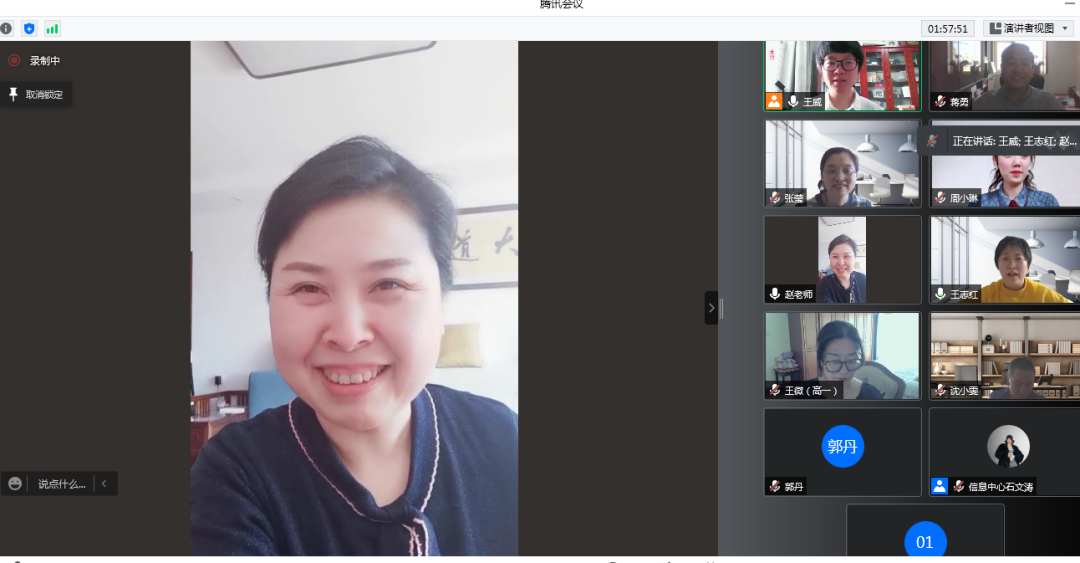Click 王微(高一)'s muted microphone icon
This screenshot has width=1080, height=563.
click(x=775, y=391)
